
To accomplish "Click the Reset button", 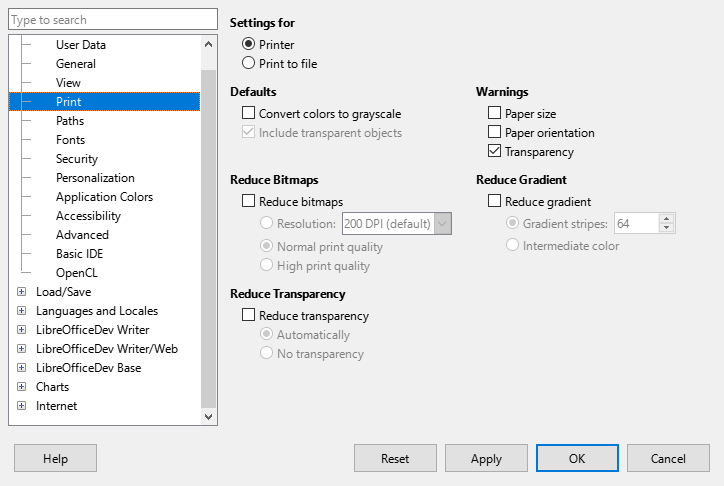I will point(395,458).
